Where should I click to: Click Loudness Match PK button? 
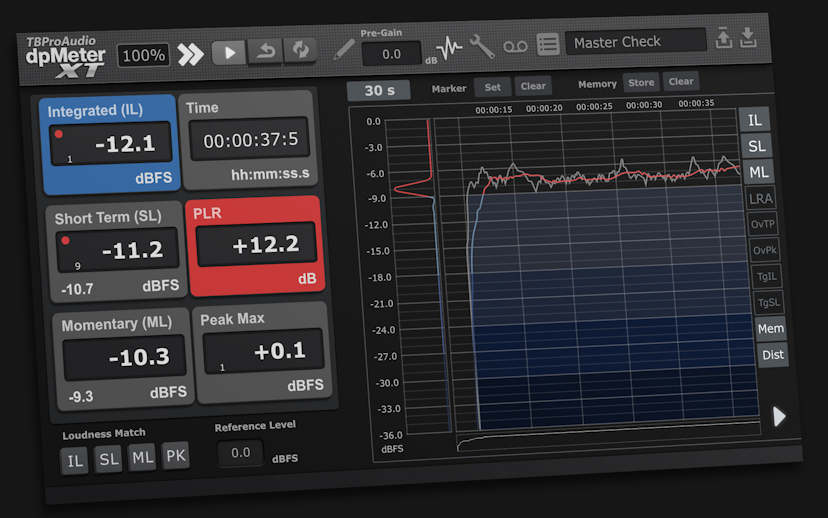176,455
